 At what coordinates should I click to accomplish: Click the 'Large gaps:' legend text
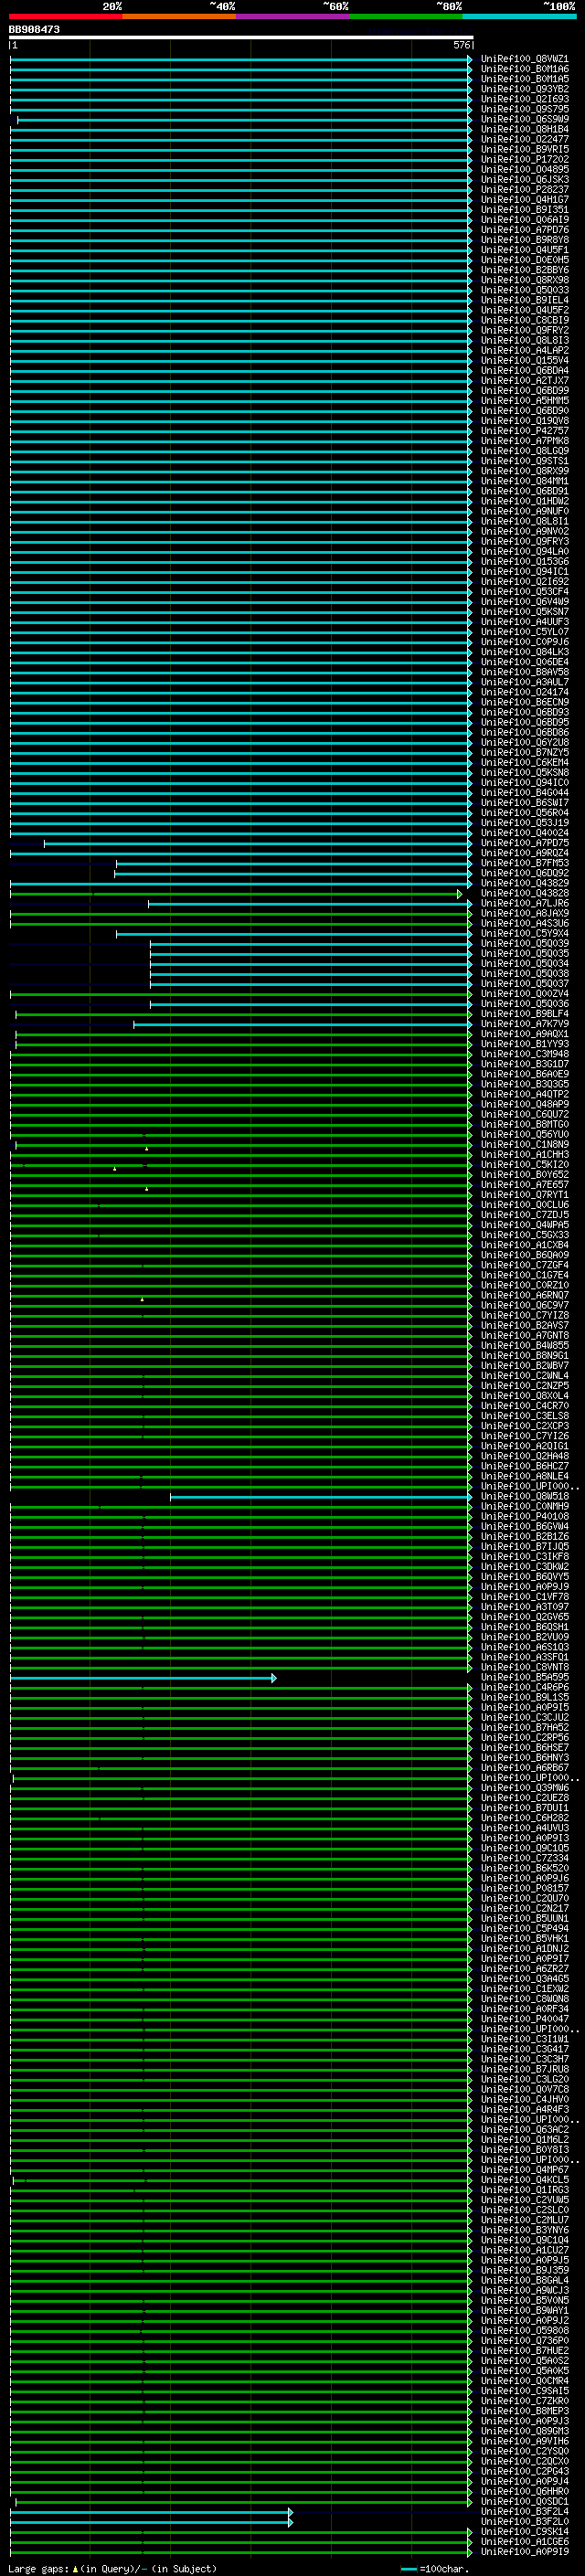pyautogui.click(x=38, y=2569)
